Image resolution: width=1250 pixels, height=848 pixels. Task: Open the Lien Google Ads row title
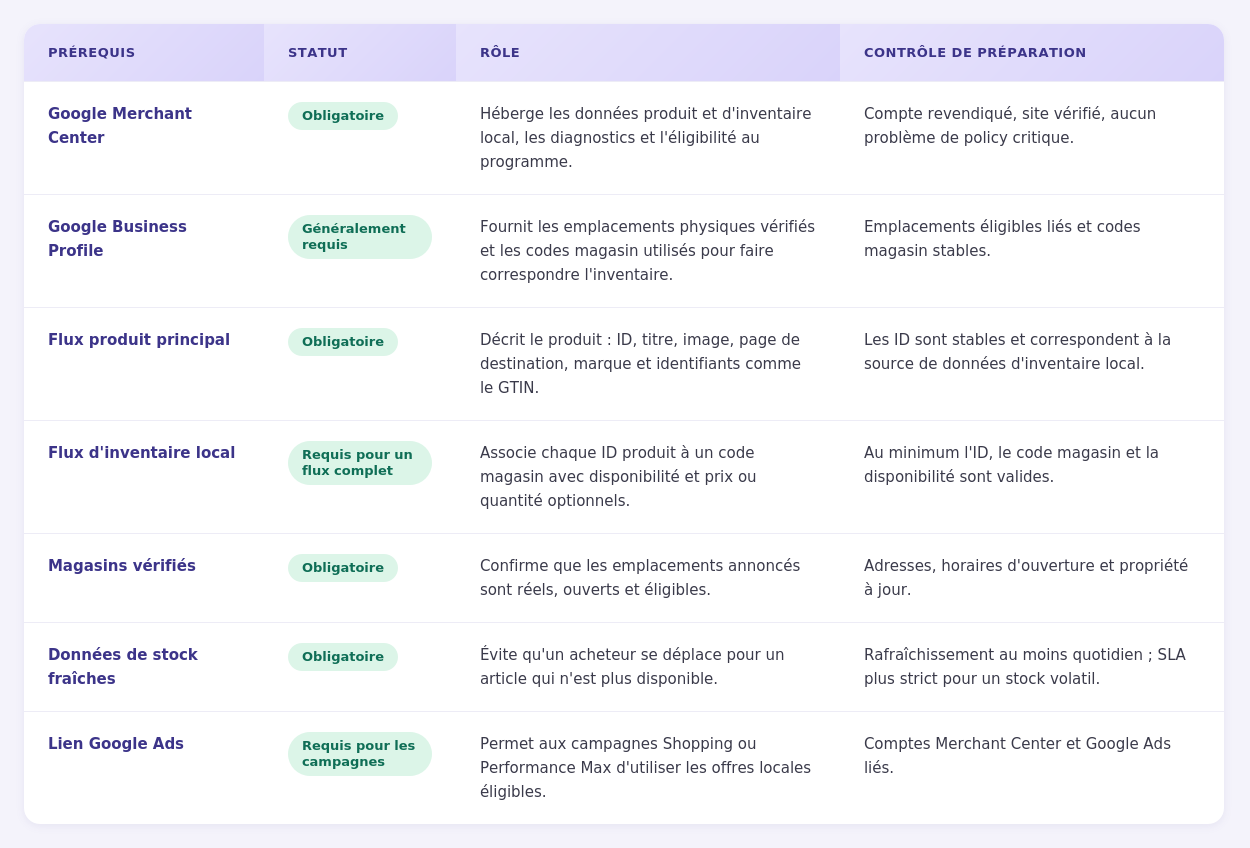click(x=116, y=744)
